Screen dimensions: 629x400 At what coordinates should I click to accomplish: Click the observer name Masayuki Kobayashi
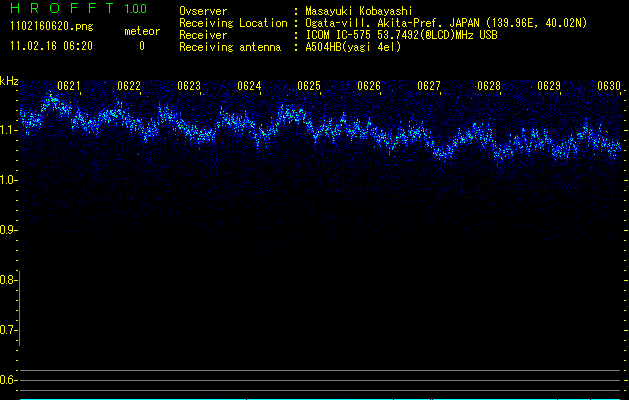pyautogui.click(x=361, y=11)
